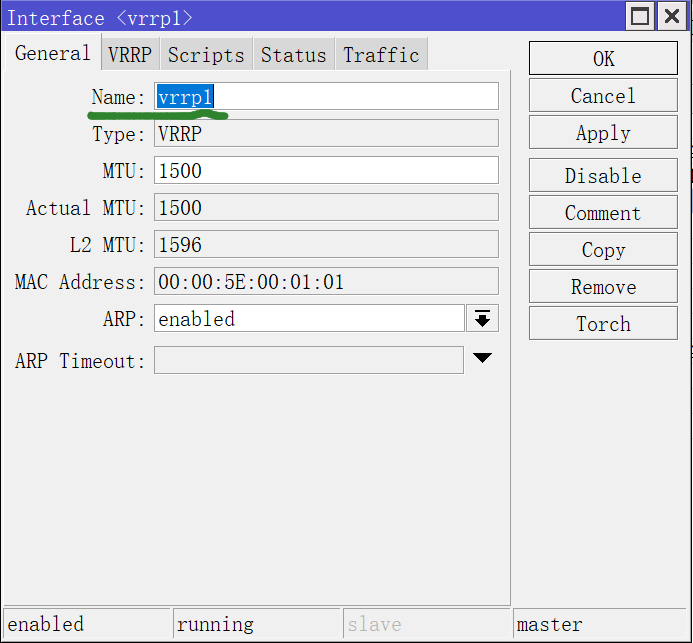Click the ARP enabled combo box
The image size is (693, 643).
(x=309, y=319)
